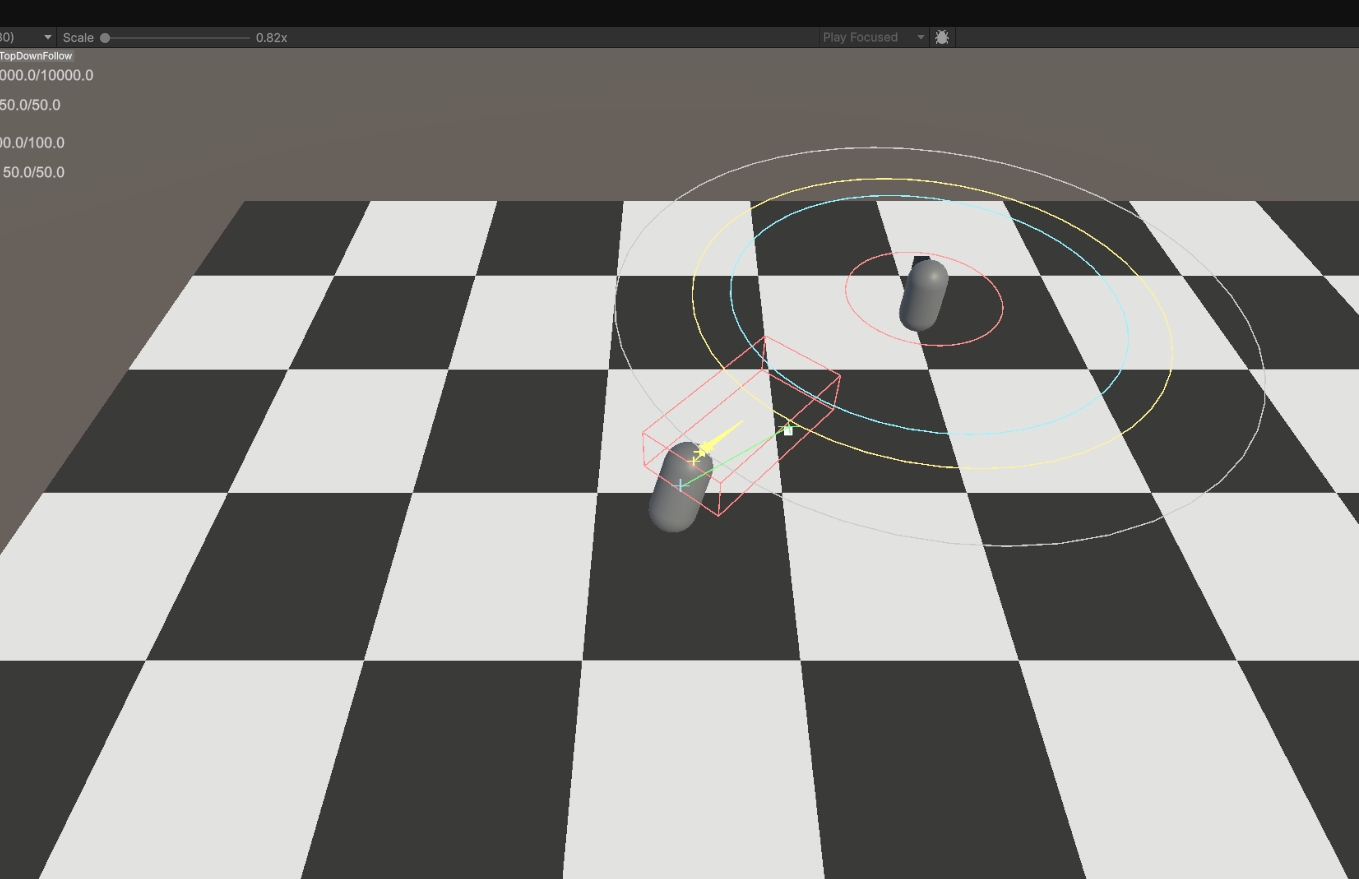Image resolution: width=1359 pixels, height=879 pixels.
Task: Click the 0.82x scale value
Action: pos(271,37)
